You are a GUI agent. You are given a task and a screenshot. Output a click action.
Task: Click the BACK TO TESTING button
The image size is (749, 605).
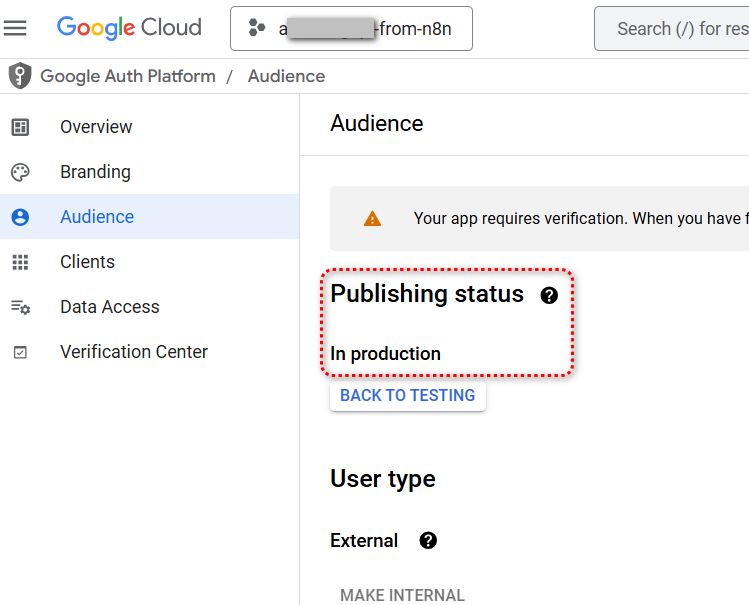408,395
